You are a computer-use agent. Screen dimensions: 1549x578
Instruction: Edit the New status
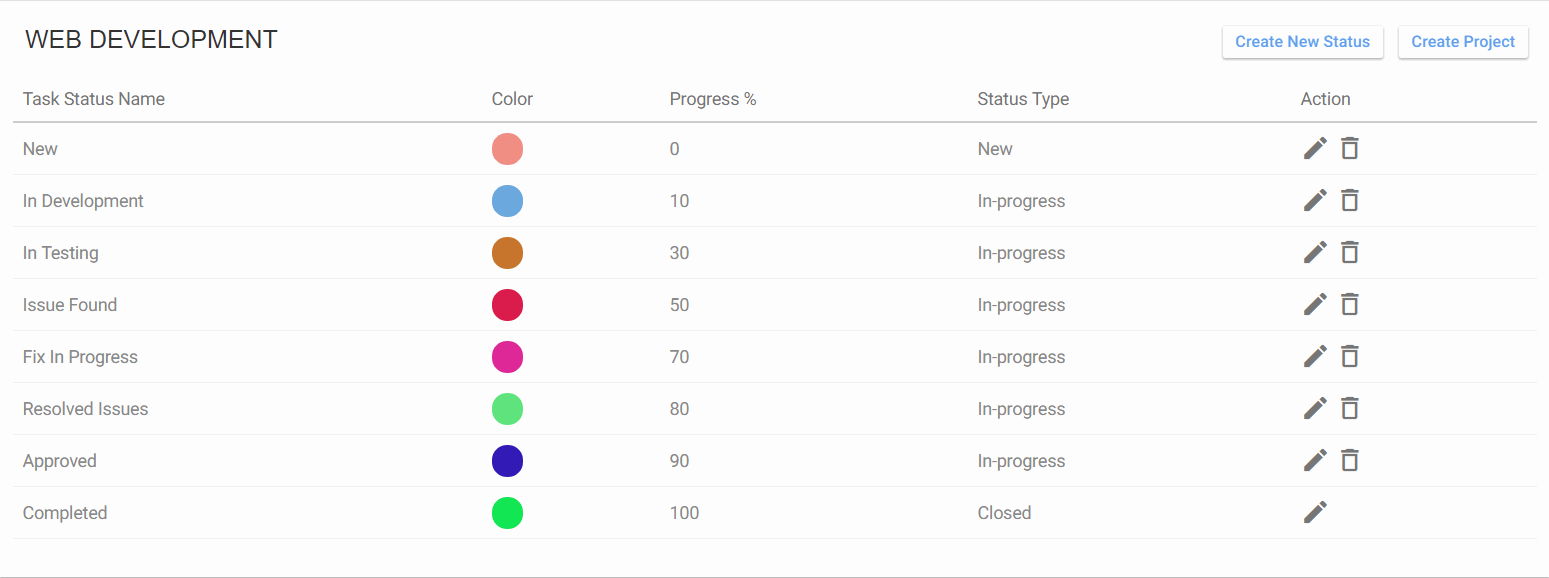click(x=1315, y=148)
